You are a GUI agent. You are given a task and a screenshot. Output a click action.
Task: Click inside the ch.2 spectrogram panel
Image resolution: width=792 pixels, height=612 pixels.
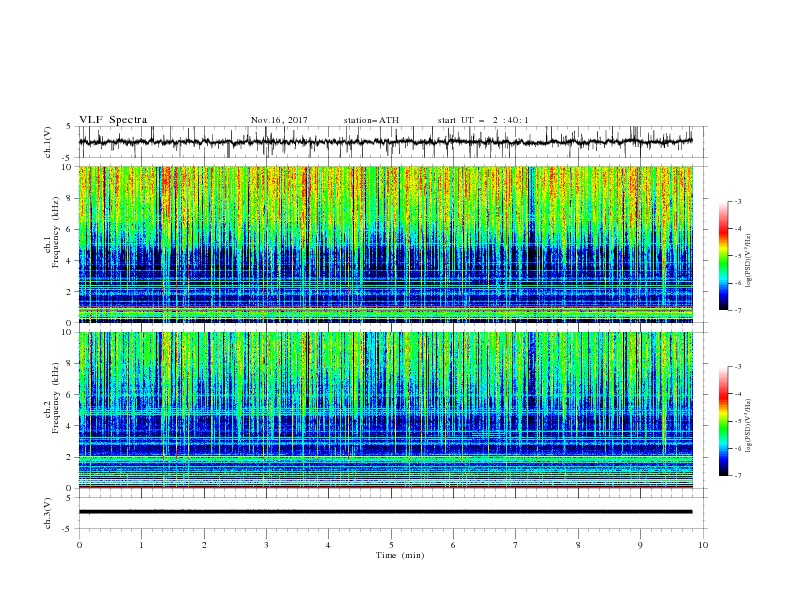point(385,410)
